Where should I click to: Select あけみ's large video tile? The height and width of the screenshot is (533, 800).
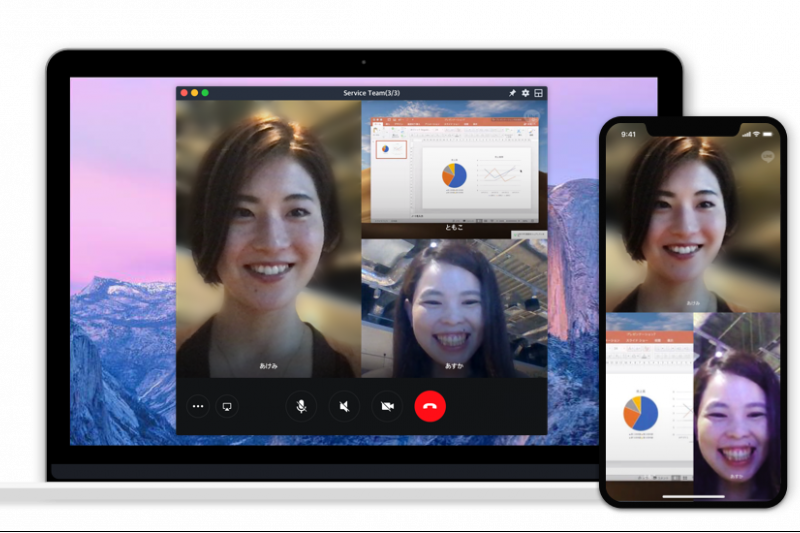pos(268,238)
